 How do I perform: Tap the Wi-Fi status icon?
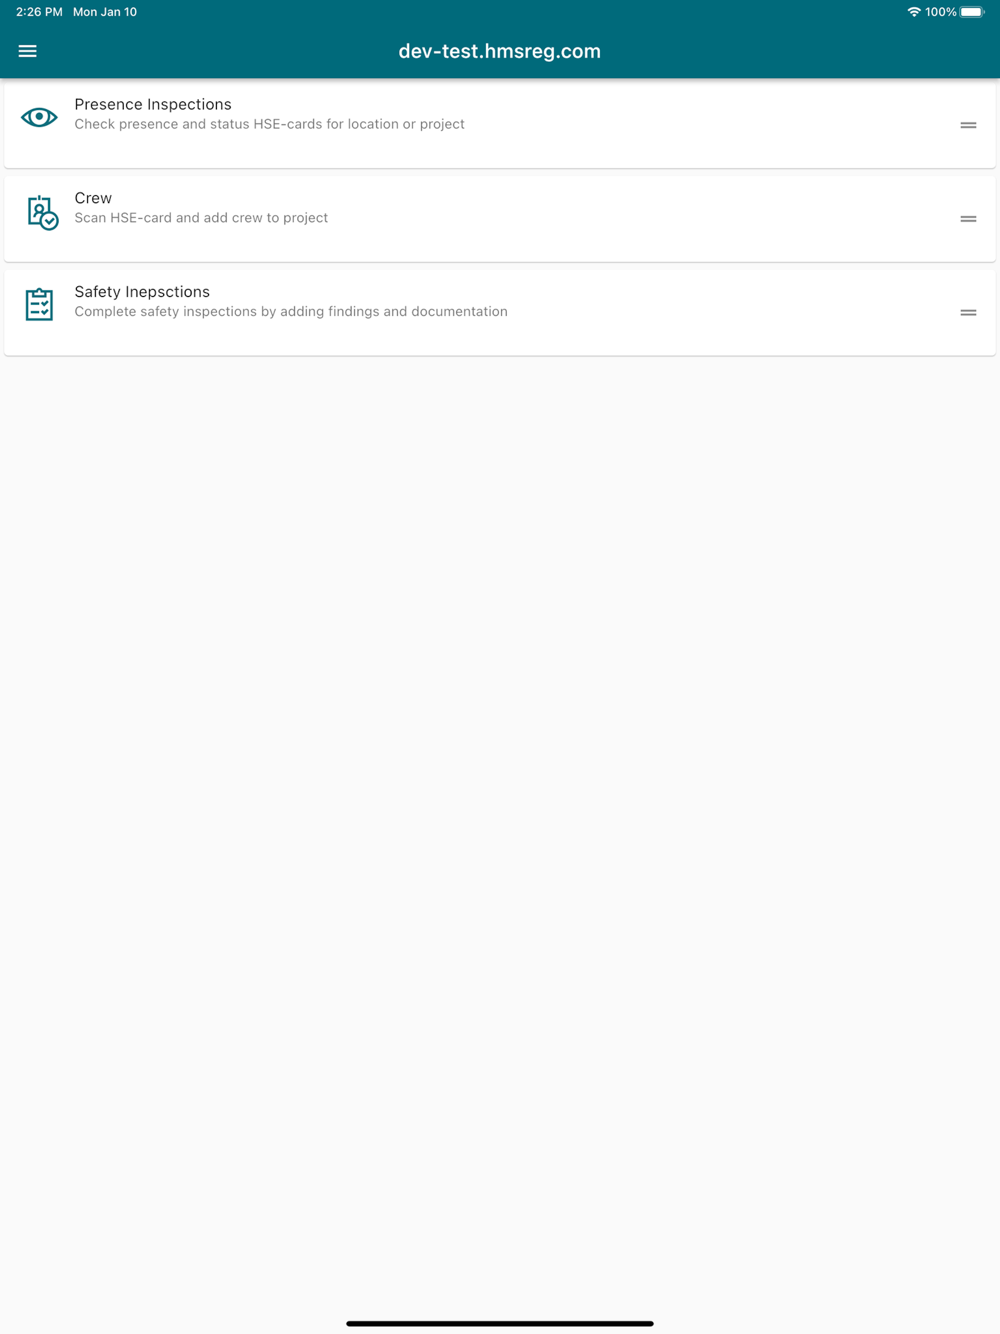pos(914,12)
